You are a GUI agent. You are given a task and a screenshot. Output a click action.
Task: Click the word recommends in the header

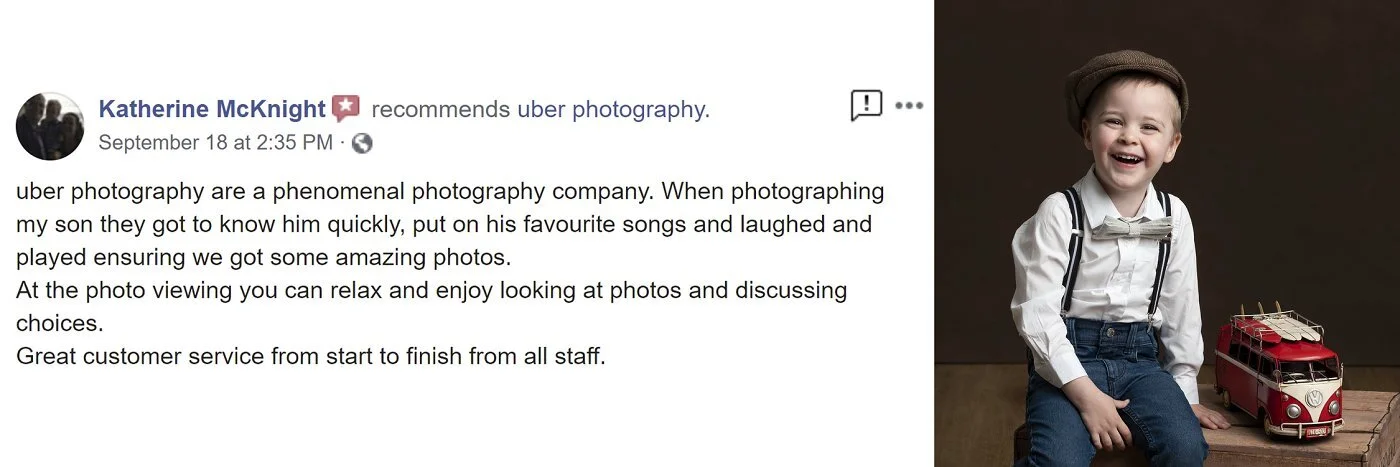pyautogui.click(x=441, y=109)
